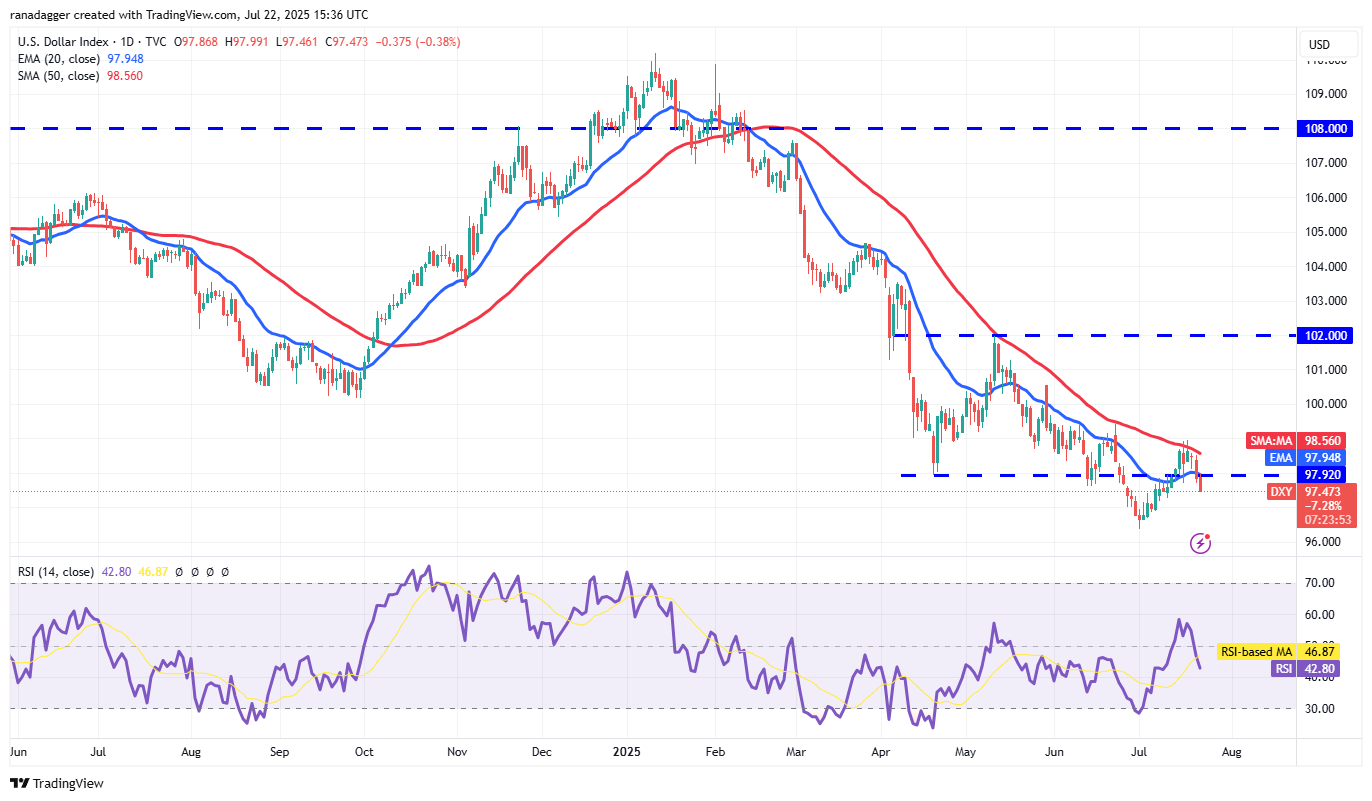Click the purple lightning bolt events icon
The height and width of the screenshot is (801, 1372).
tap(1201, 543)
